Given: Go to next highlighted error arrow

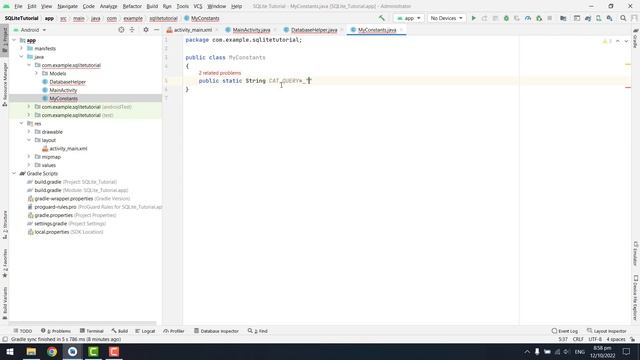Looking at the screenshot, I should [626, 41].
